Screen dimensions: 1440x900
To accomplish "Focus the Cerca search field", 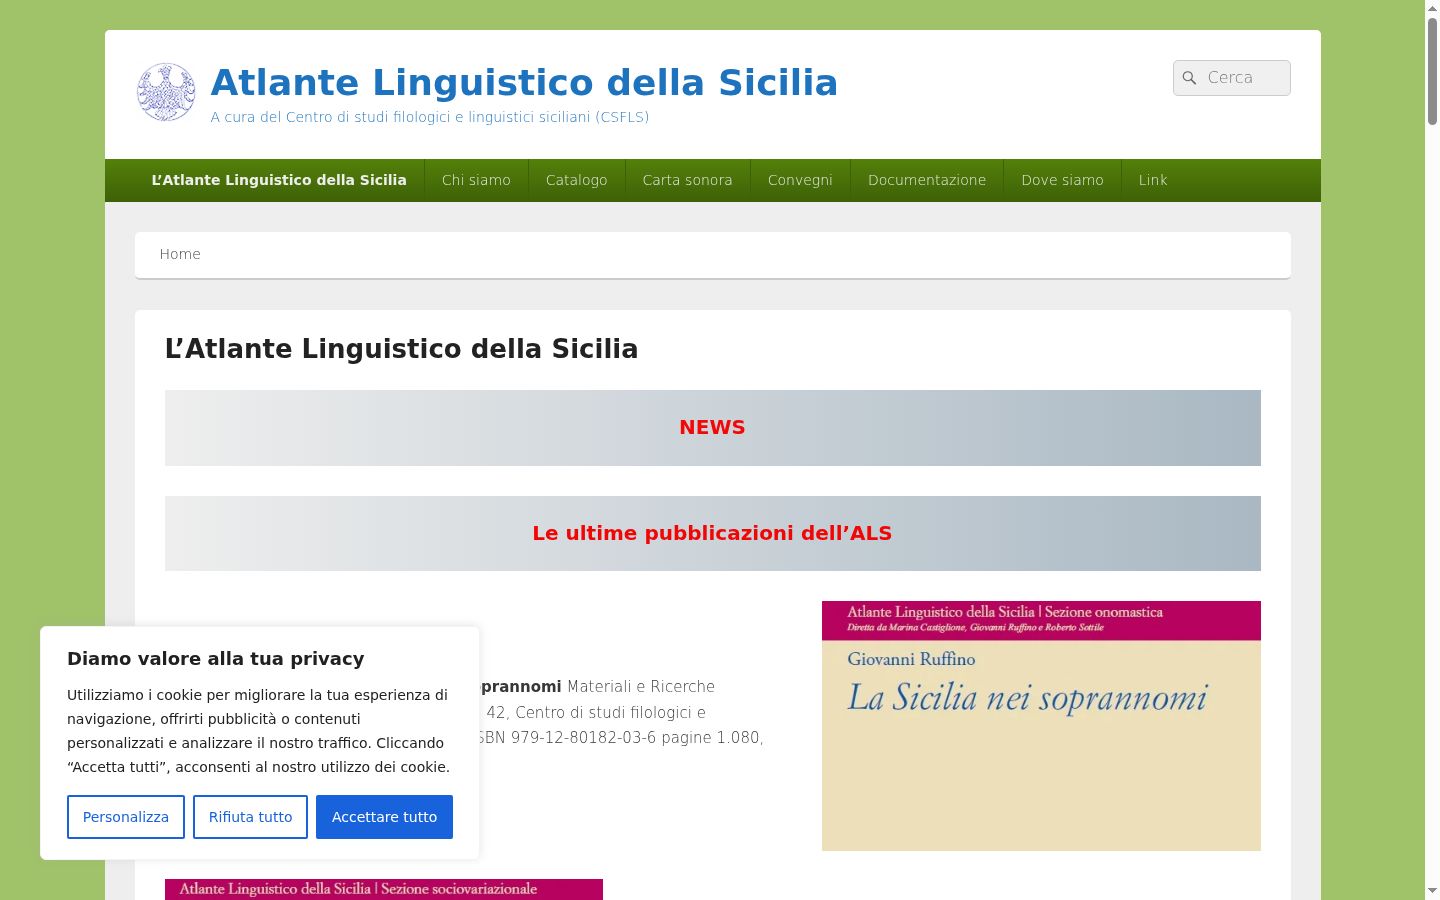I will click(1232, 78).
